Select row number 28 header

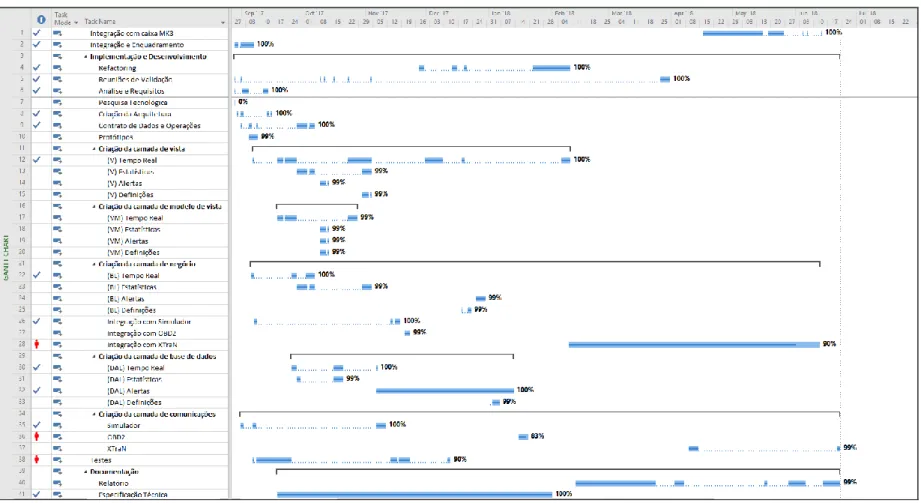click(x=22, y=344)
